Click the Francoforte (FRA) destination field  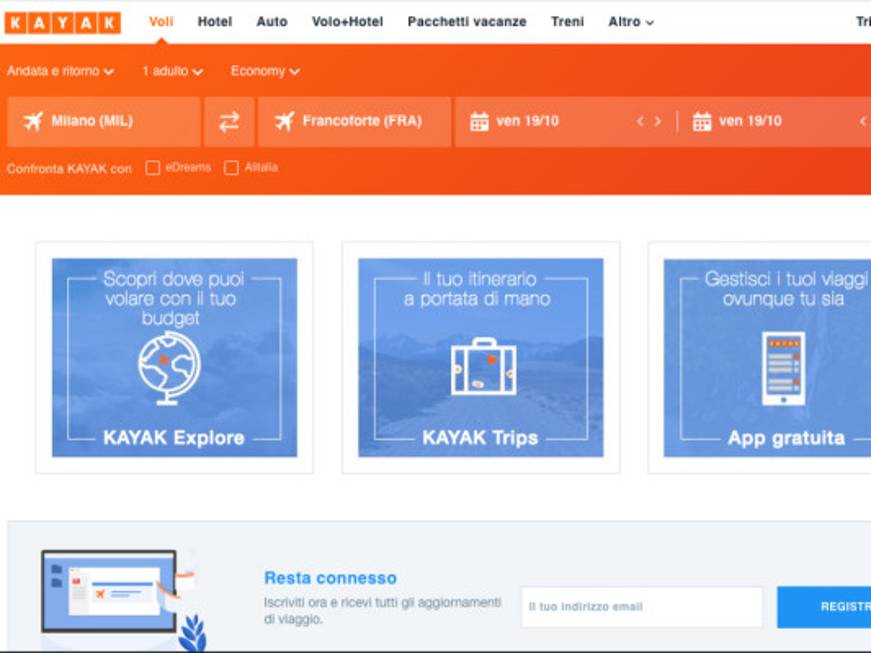click(354, 122)
